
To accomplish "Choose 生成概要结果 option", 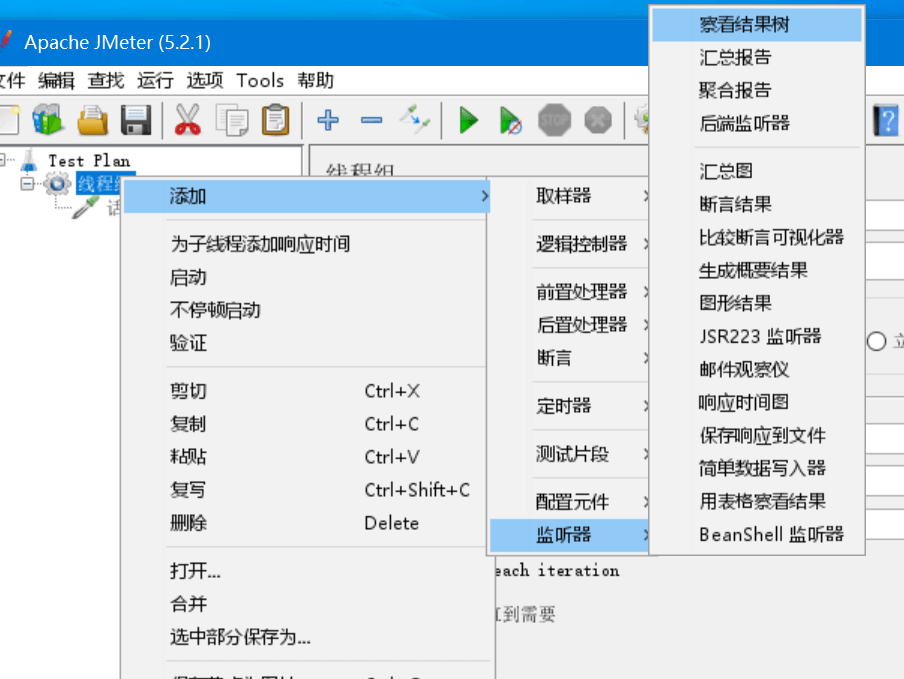I will [757, 270].
